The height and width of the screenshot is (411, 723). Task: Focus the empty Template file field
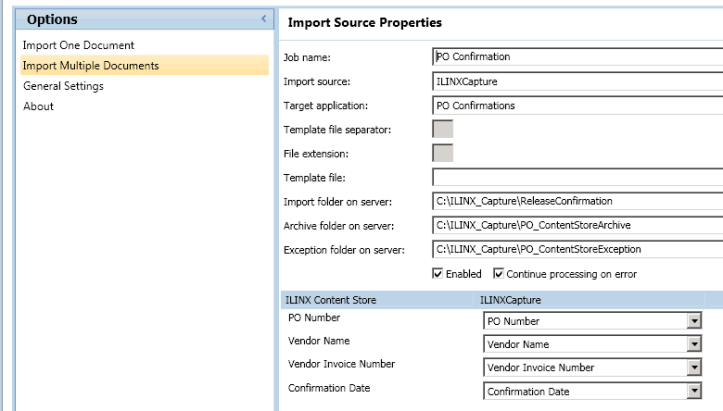(576, 177)
